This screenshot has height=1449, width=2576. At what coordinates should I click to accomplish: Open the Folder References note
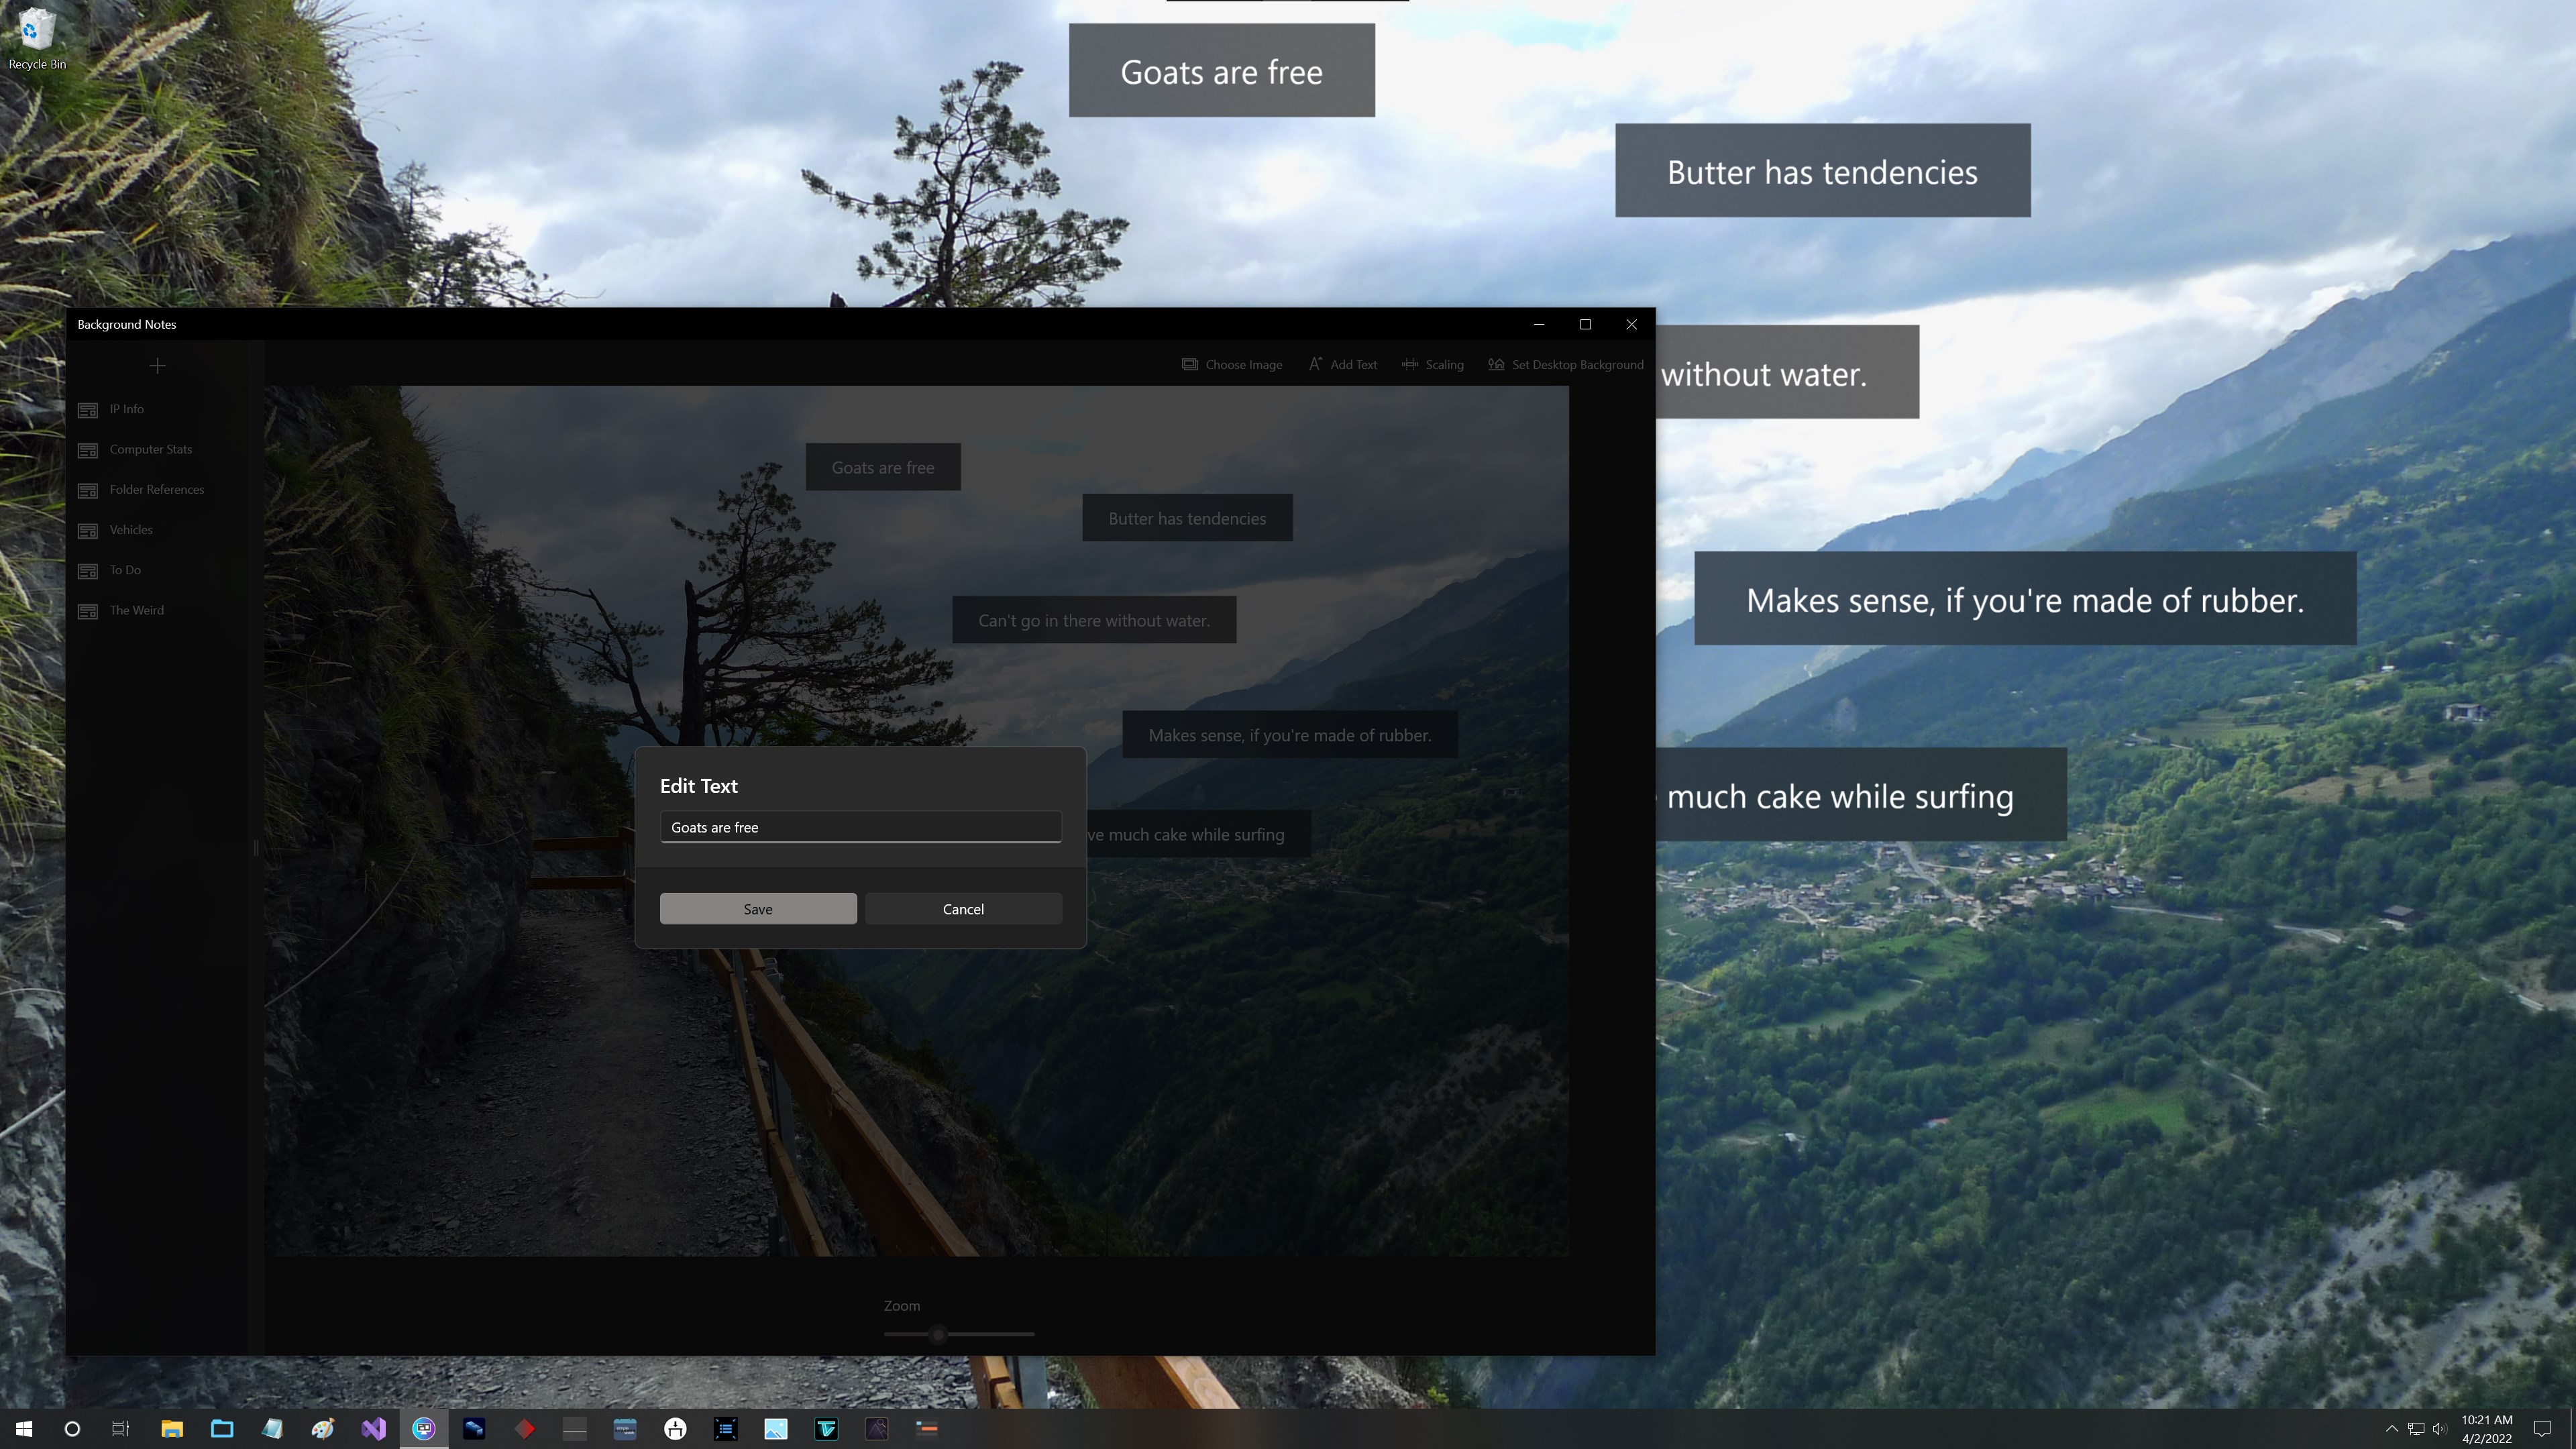[x=156, y=489]
